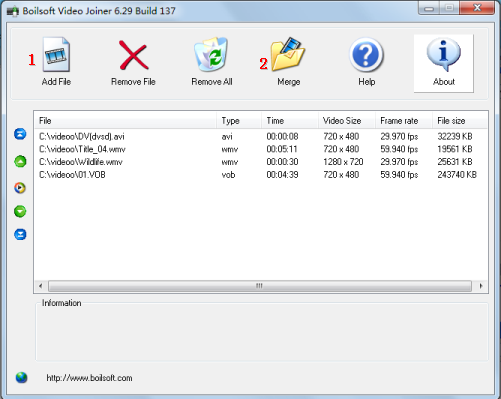Click the 00:04:39 time cell

pos(282,175)
